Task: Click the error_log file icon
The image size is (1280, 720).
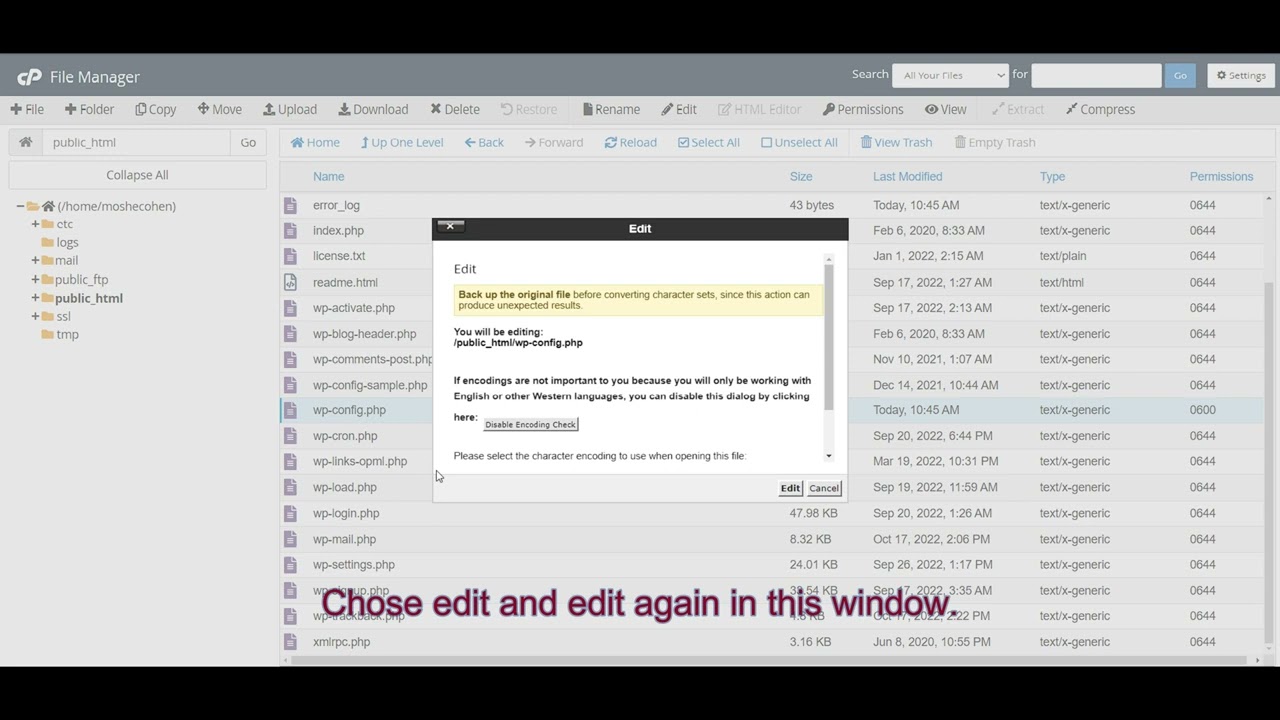Action: pyautogui.click(x=290, y=205)
